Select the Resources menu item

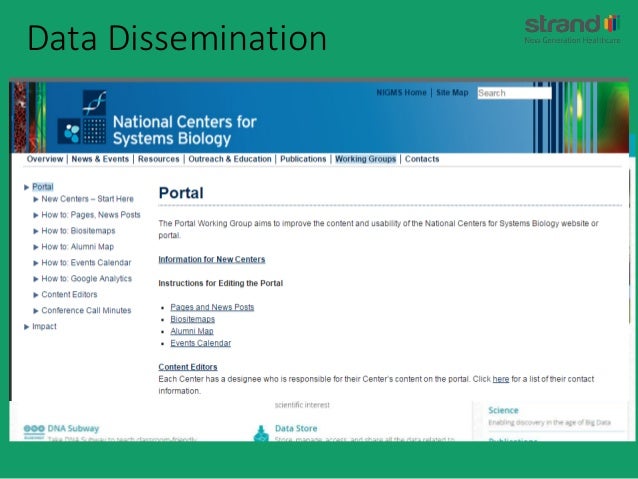click(x=158, y=159)
